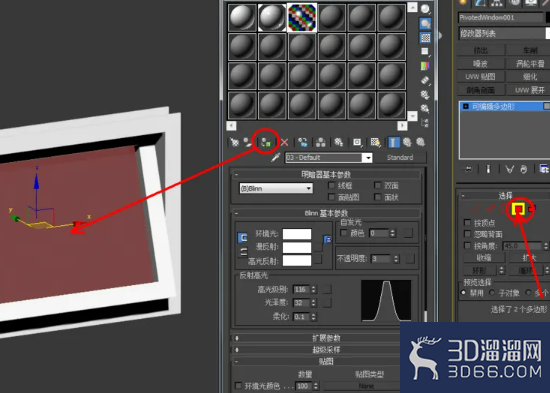
Task: Check 按角度 (By Angle) checkbox
Action: click(467, 246)
